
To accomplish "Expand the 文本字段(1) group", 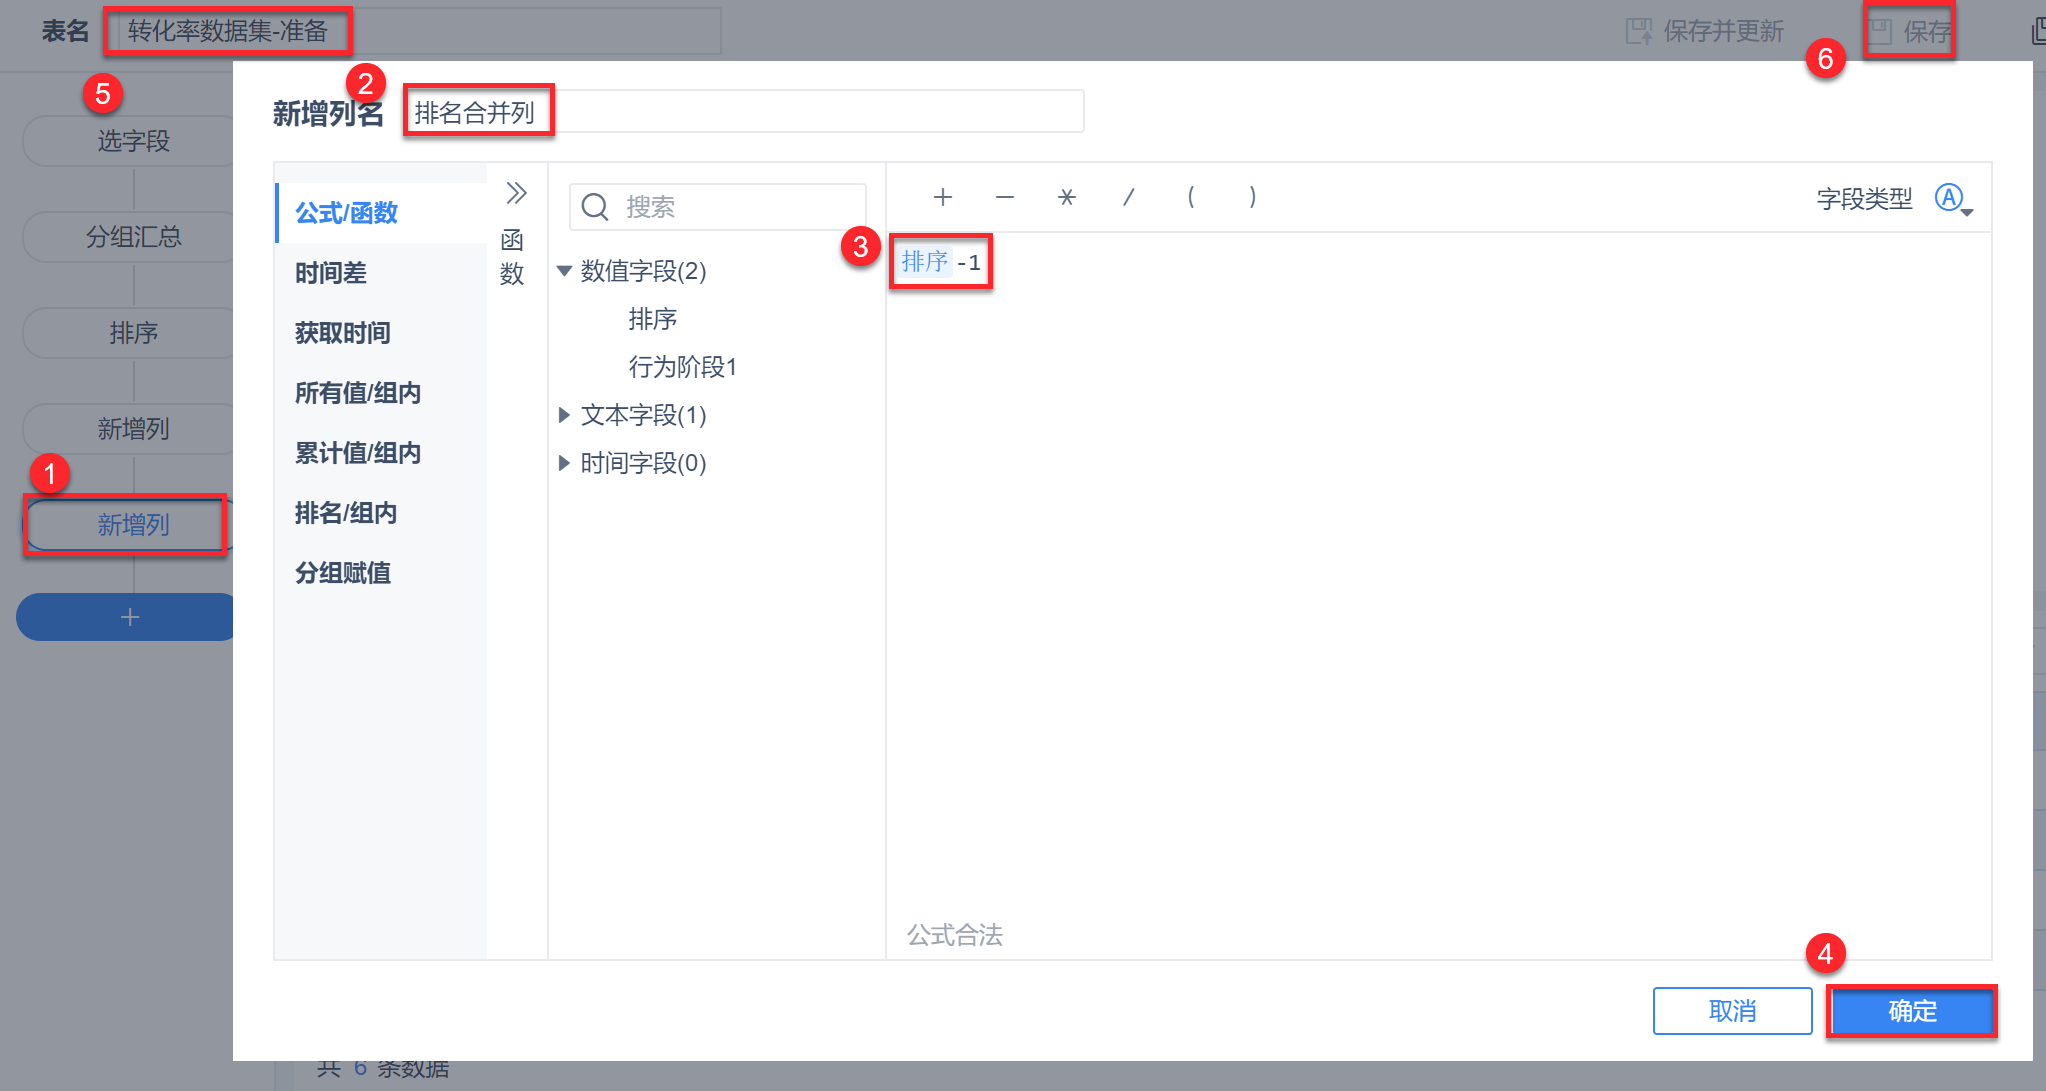I will coord(564,415).
